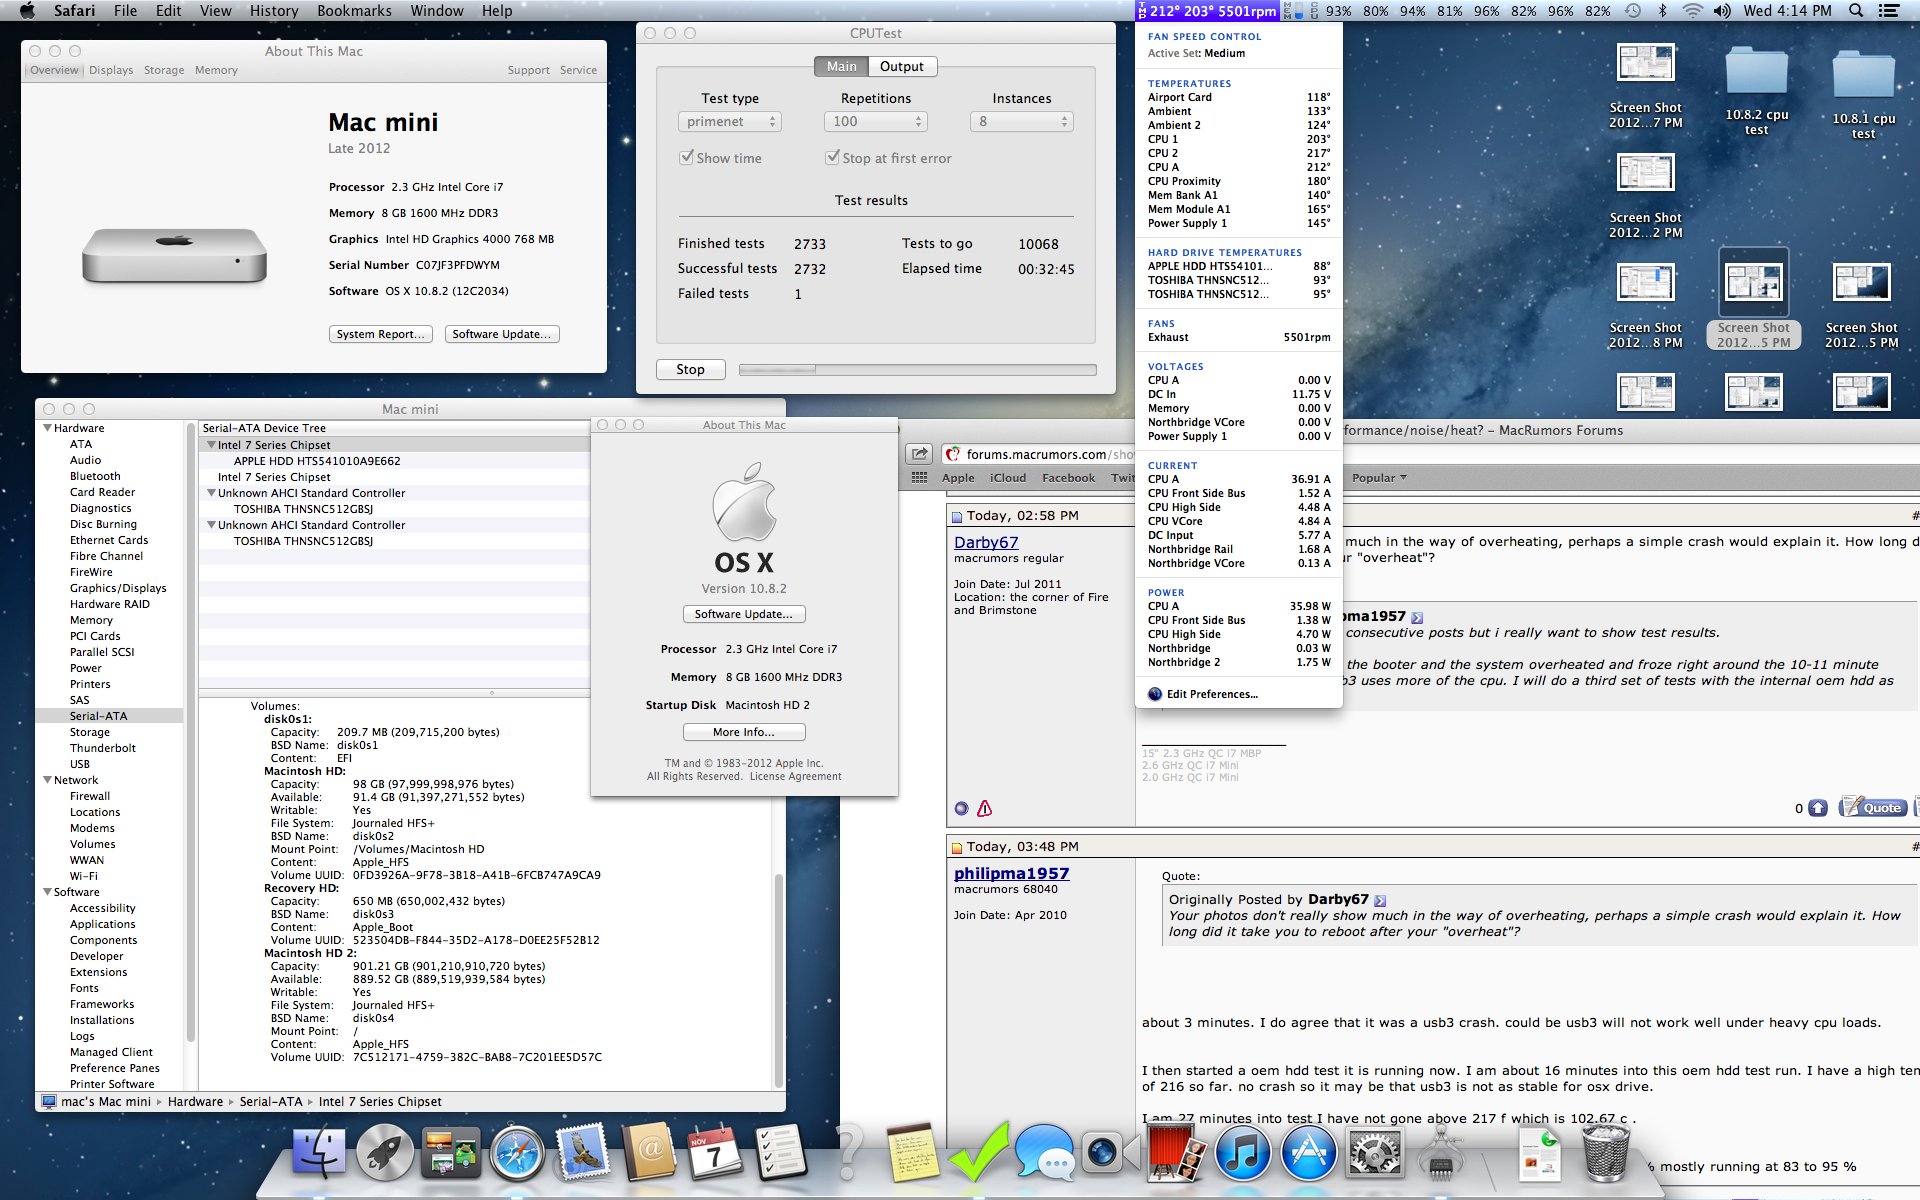
Task: Open Spotlight search in menu bar
Action: 1856,11
